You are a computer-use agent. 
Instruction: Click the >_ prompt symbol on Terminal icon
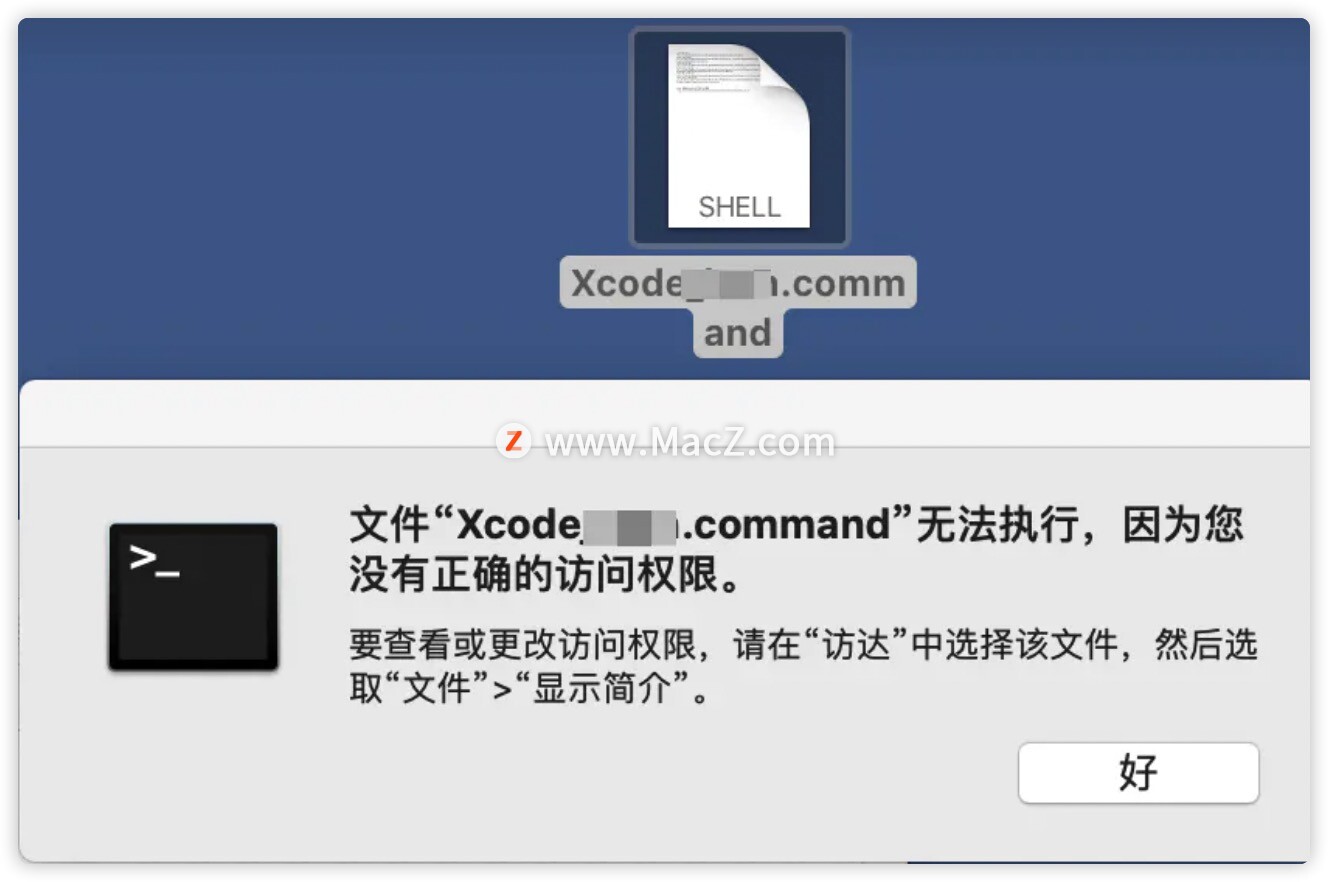155,560
